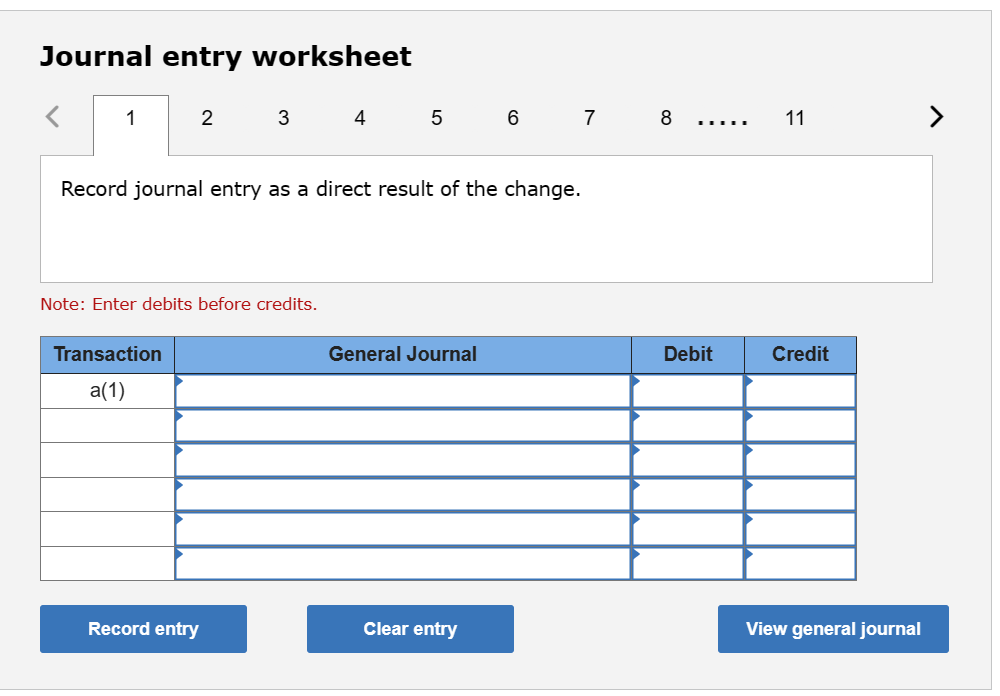Click the left navigation chevron arrow
The width and height of the screenshot is (1000, 696).
click(x=51, y=116)
